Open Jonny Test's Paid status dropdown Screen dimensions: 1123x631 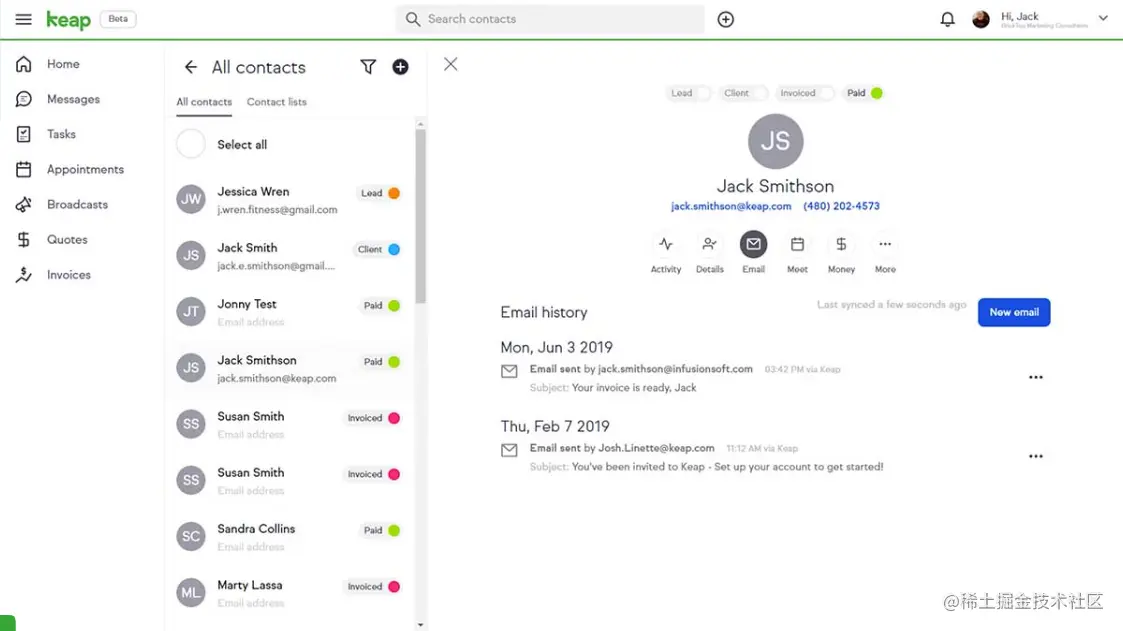click(381, 306)
